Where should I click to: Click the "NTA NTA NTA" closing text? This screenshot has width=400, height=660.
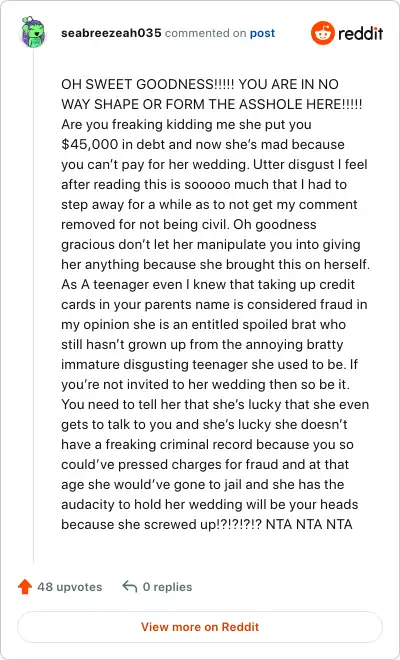(309, 524)
